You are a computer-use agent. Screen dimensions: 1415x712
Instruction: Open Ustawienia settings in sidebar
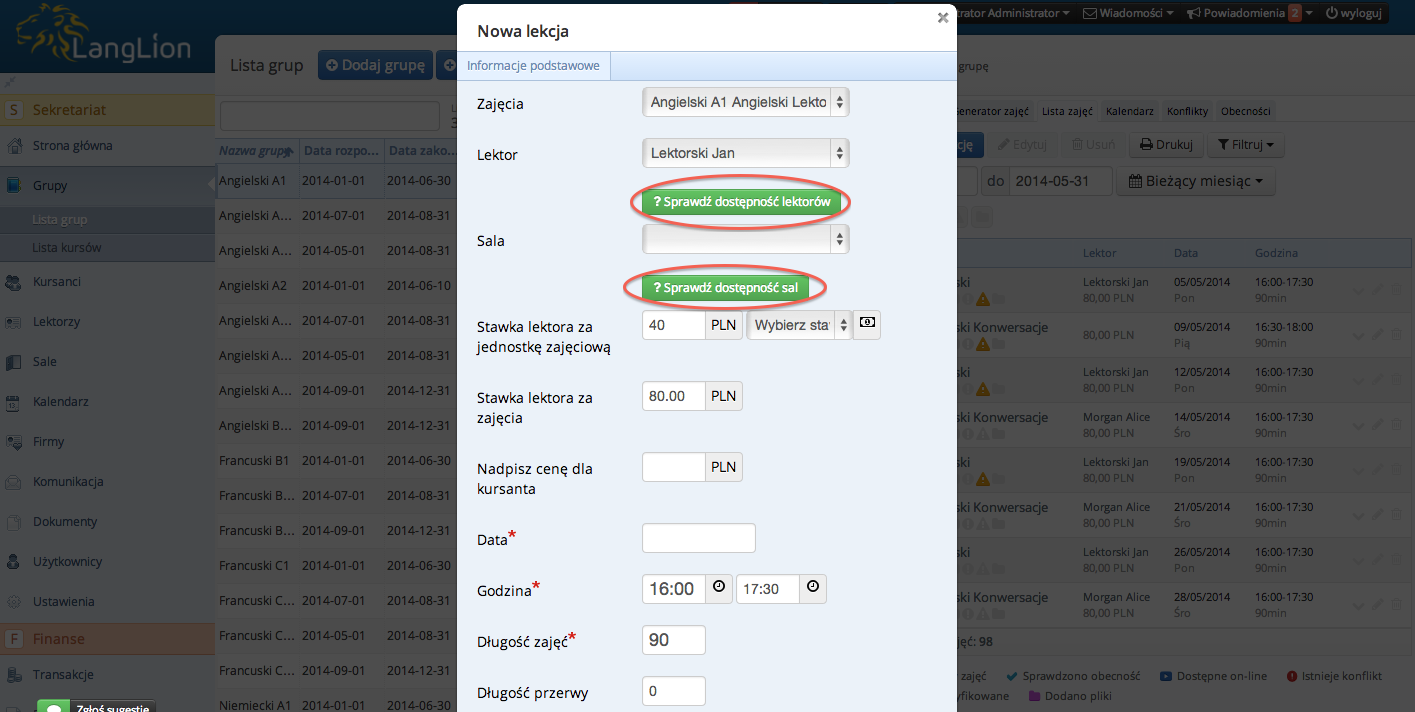63,602
